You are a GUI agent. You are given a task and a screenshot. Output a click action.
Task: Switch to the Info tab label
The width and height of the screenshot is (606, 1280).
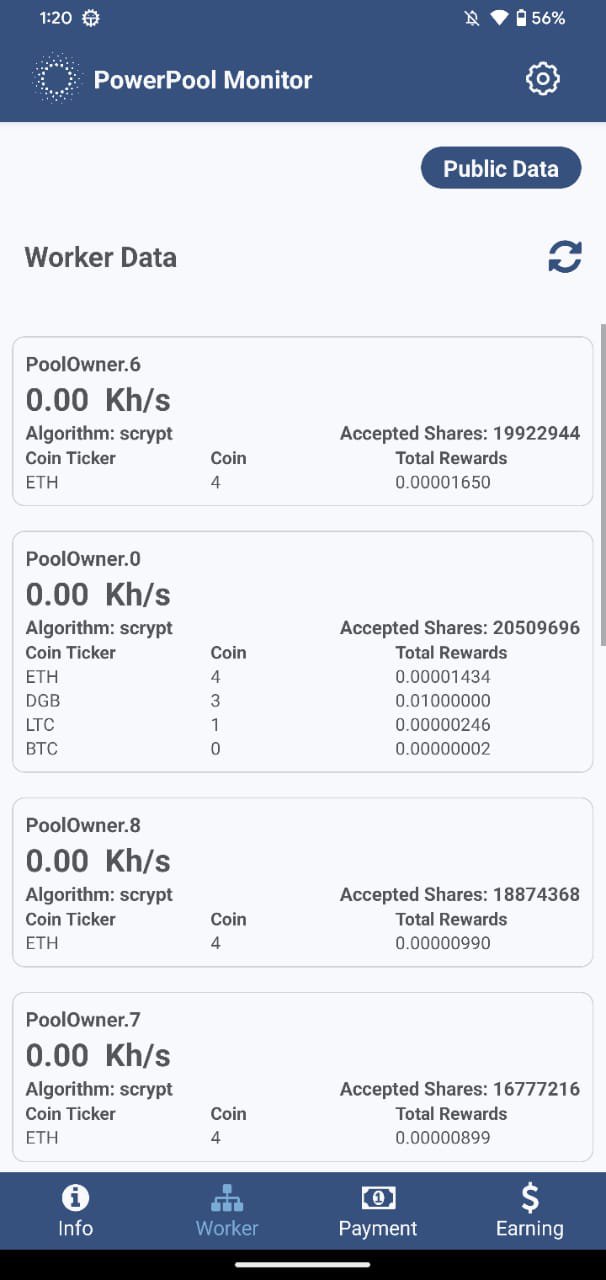coord(75,1228)
